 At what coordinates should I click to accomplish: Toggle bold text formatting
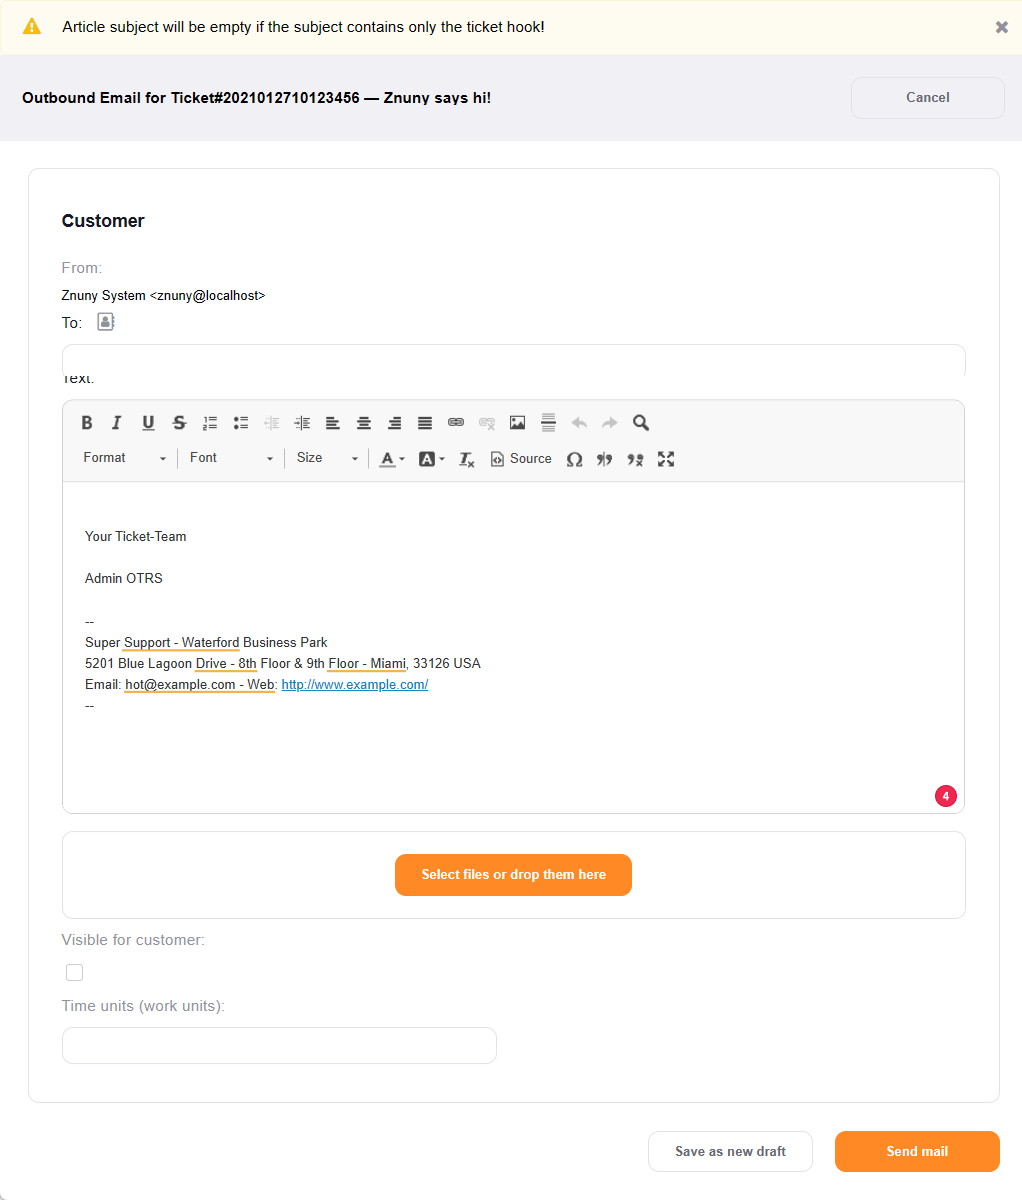(87, 422)
